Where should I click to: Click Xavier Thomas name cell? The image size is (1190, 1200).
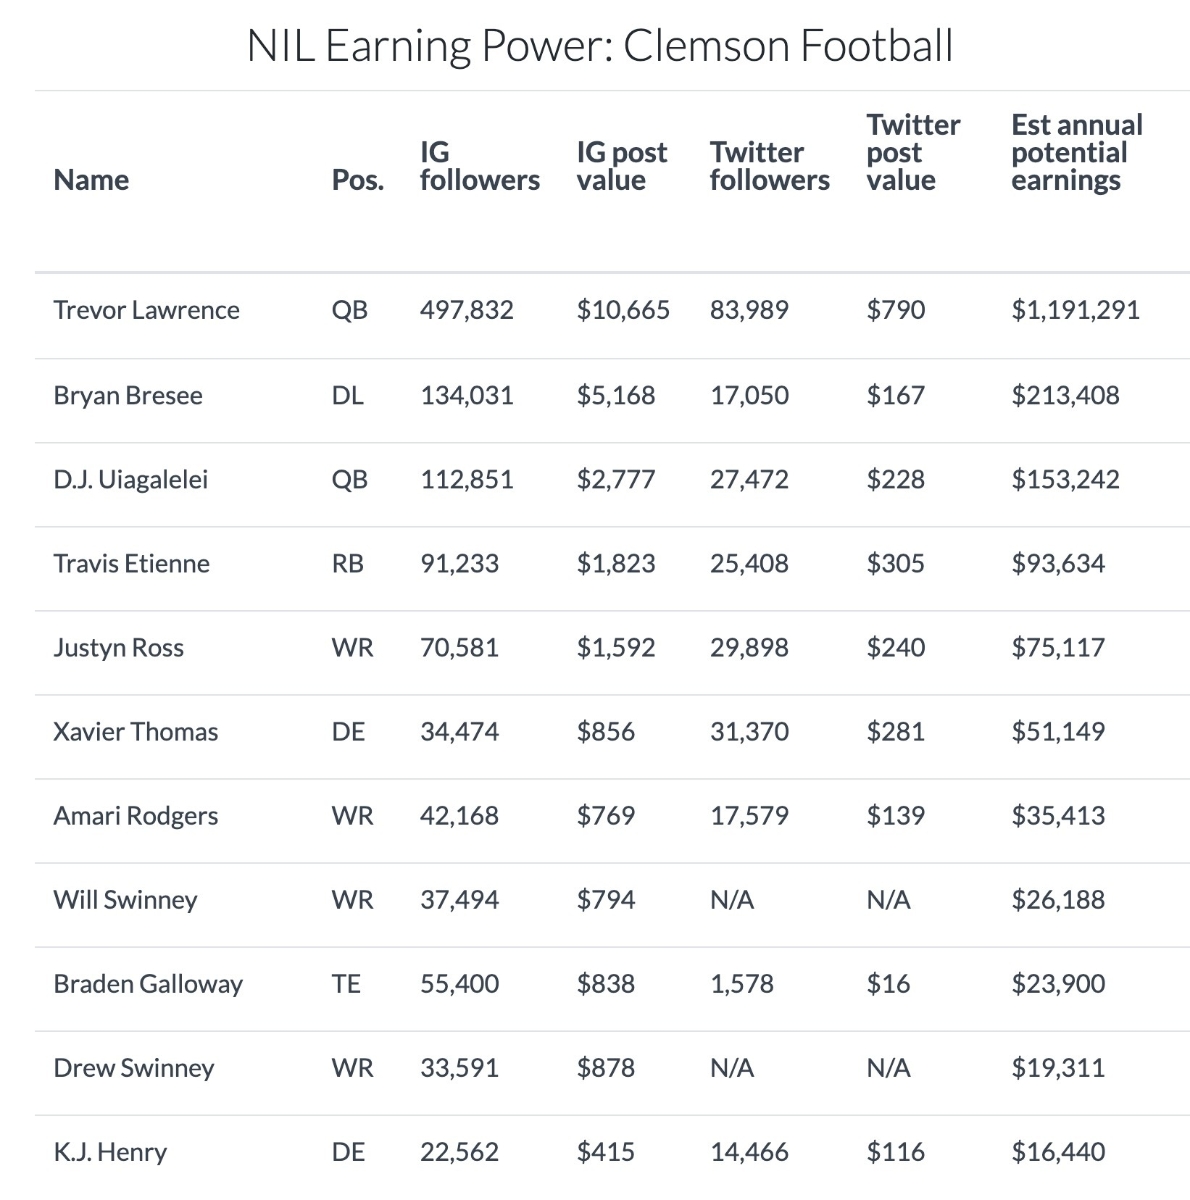pyautogui.click(x=135, y=731)
